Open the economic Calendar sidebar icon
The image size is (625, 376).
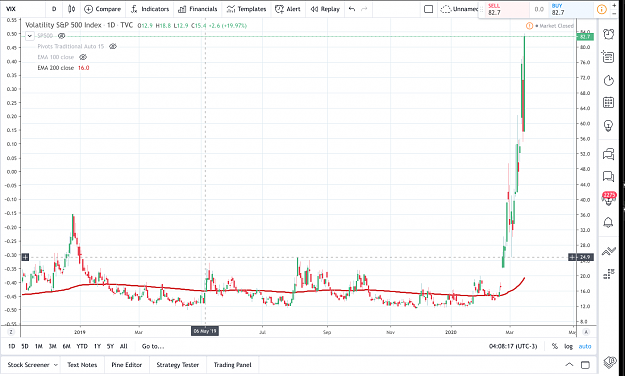pos(608,103)
